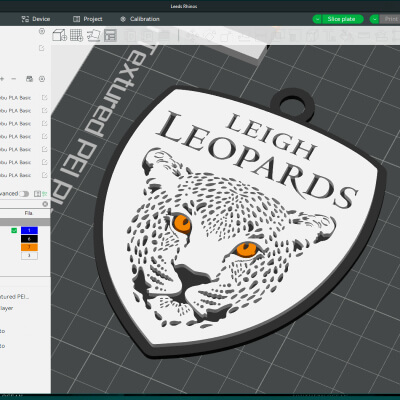Image resolution: width=400 pixels, height=400 pixels.
Task: Open the Device tab
Action: [35, 19]
